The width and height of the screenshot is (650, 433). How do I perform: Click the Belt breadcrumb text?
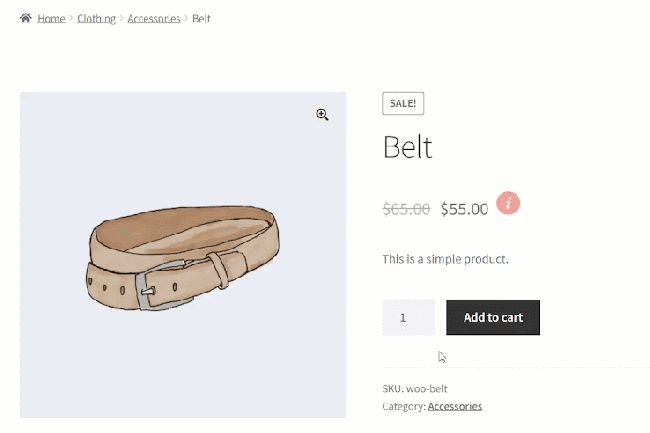[x=201, y=19]
